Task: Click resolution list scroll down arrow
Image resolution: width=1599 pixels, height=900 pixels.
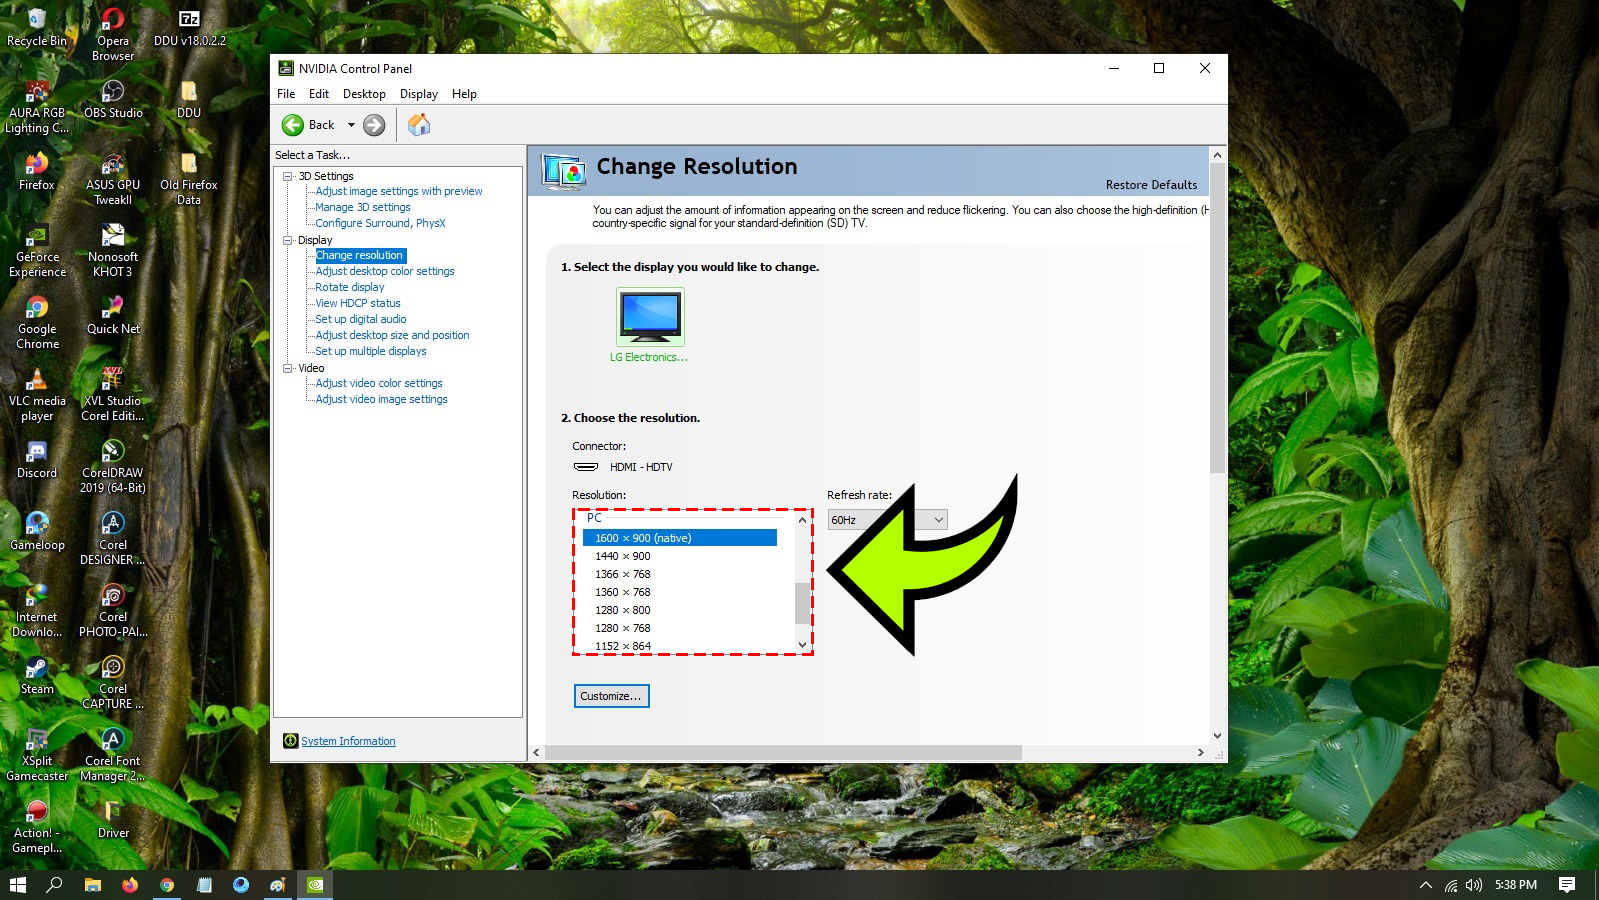Action: coord(802,645)
